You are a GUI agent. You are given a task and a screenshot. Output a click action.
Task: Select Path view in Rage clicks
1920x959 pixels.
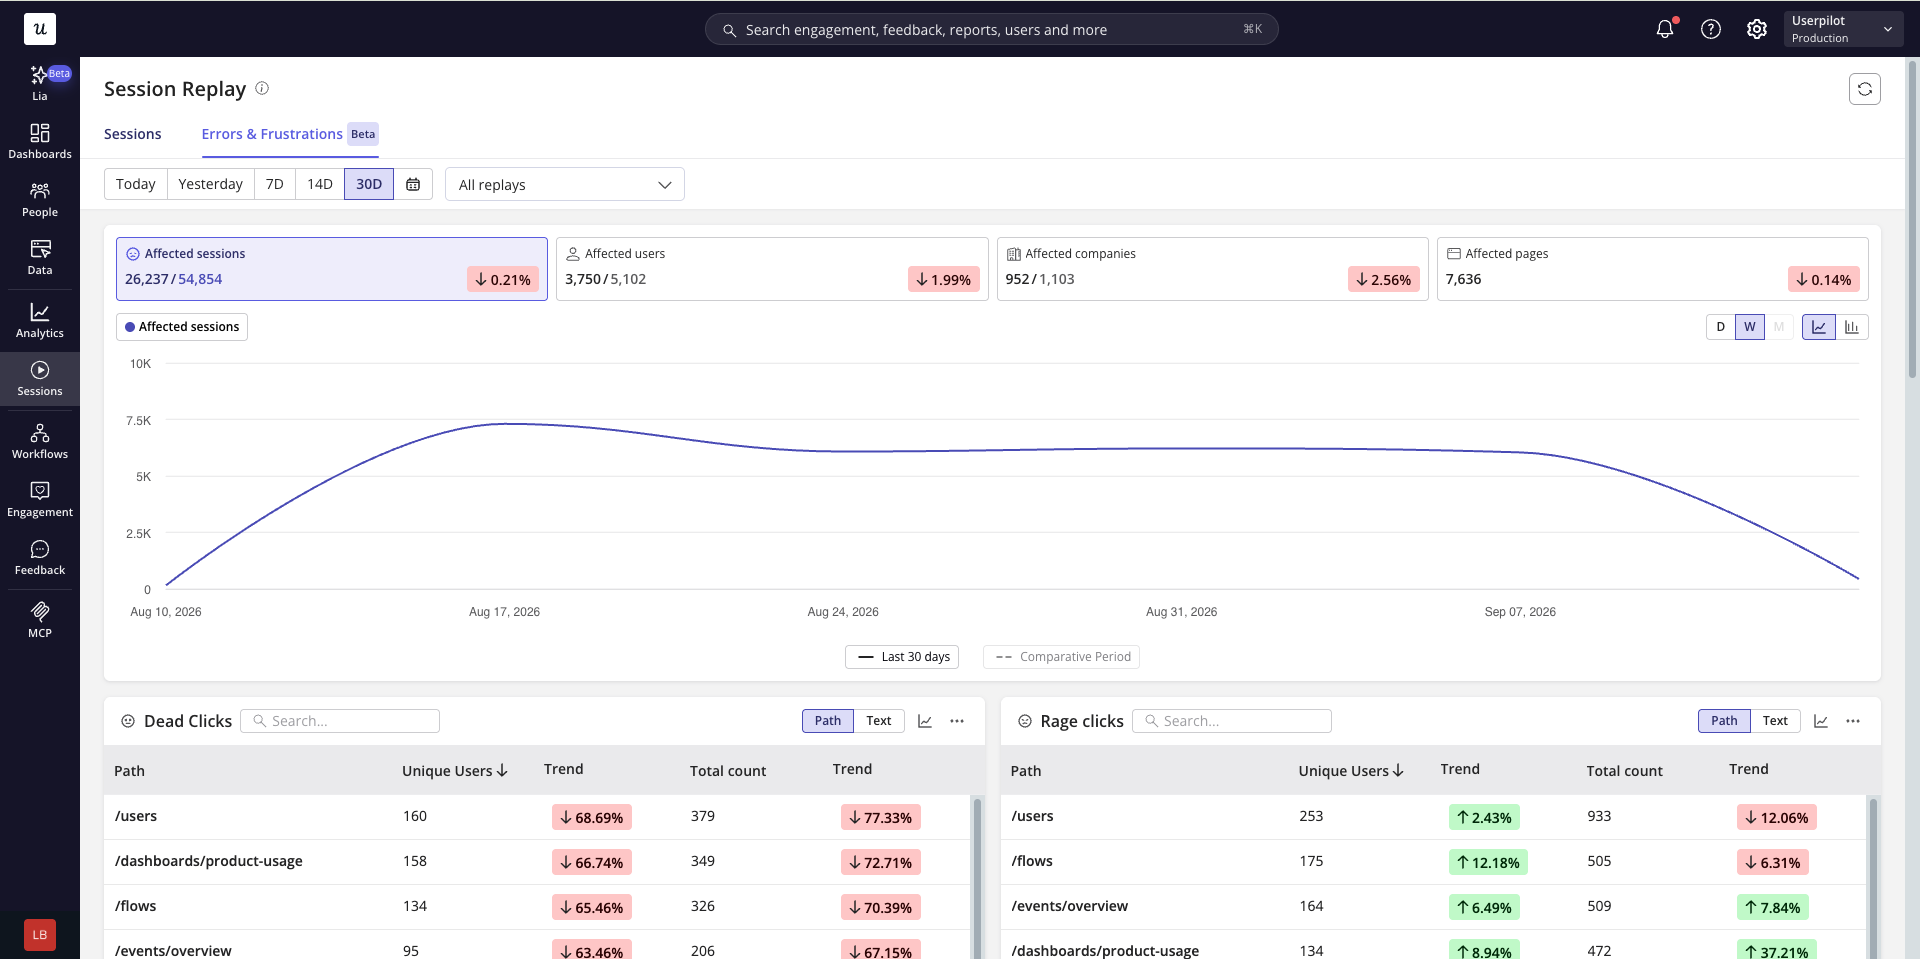1724,721
